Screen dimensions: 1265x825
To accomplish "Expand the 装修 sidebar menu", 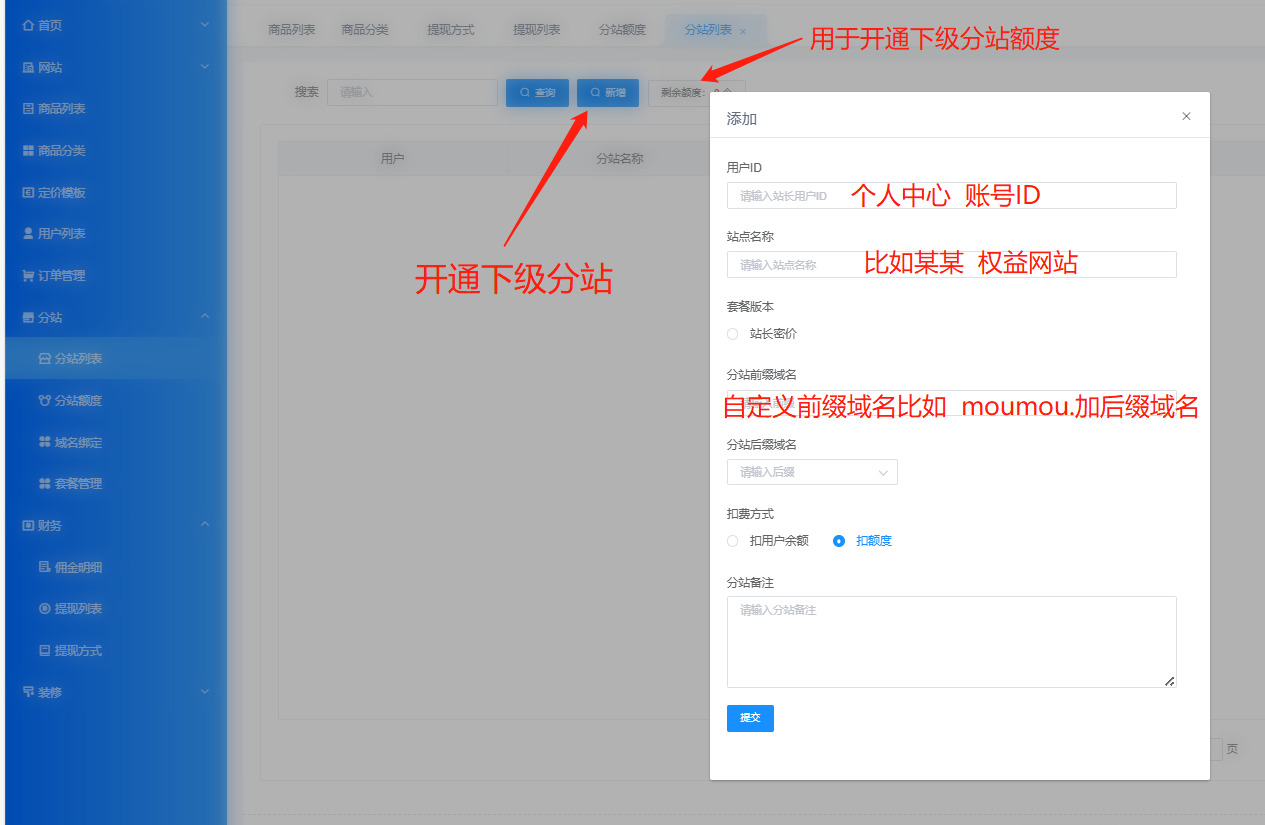I will pyautogui.click(x=205, y=692).
